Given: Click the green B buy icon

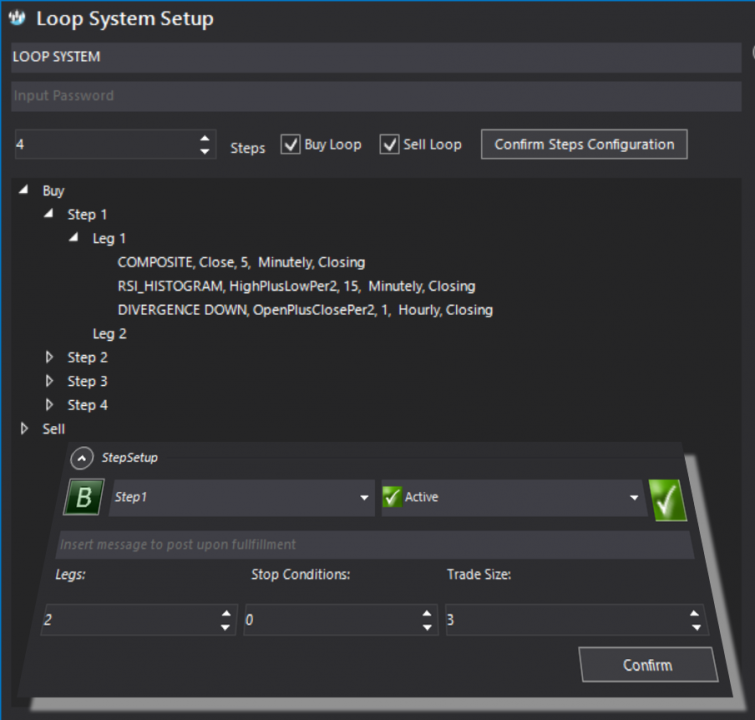Looking at the screenshot, I should pyautogui.click(x=84, y=497).
